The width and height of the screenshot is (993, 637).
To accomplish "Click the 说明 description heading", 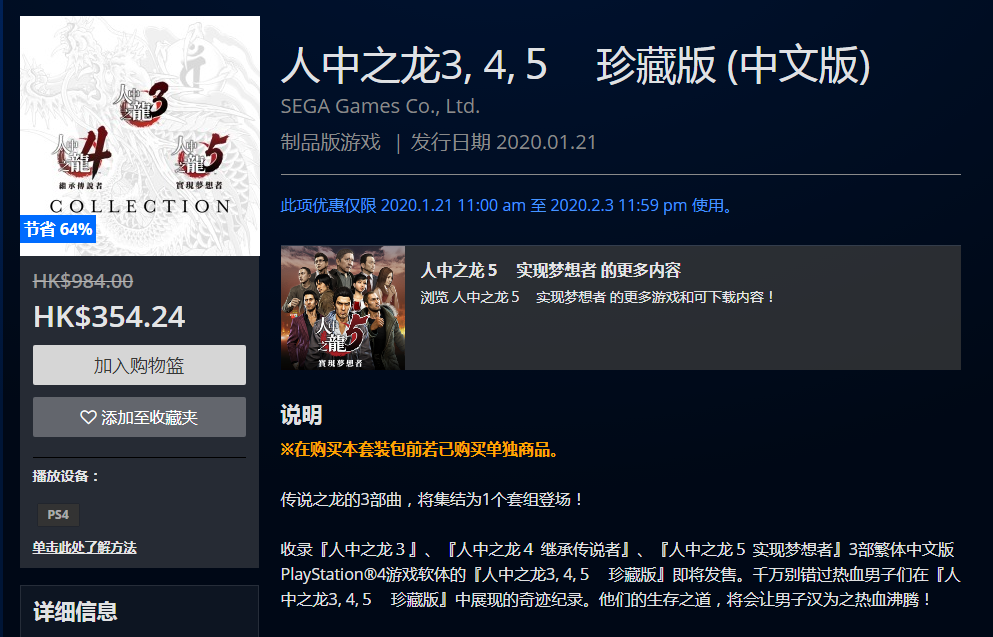I will (301, 416).
